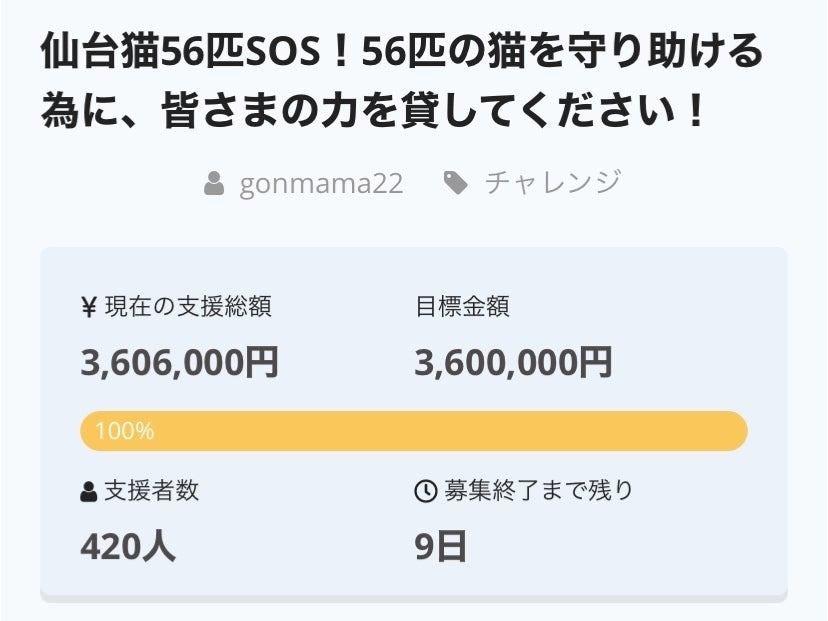Click the yen icon next to 現在の支援総額
This screenshot has height=621, width=828.
pyautogui.click(x=88, y=308)
